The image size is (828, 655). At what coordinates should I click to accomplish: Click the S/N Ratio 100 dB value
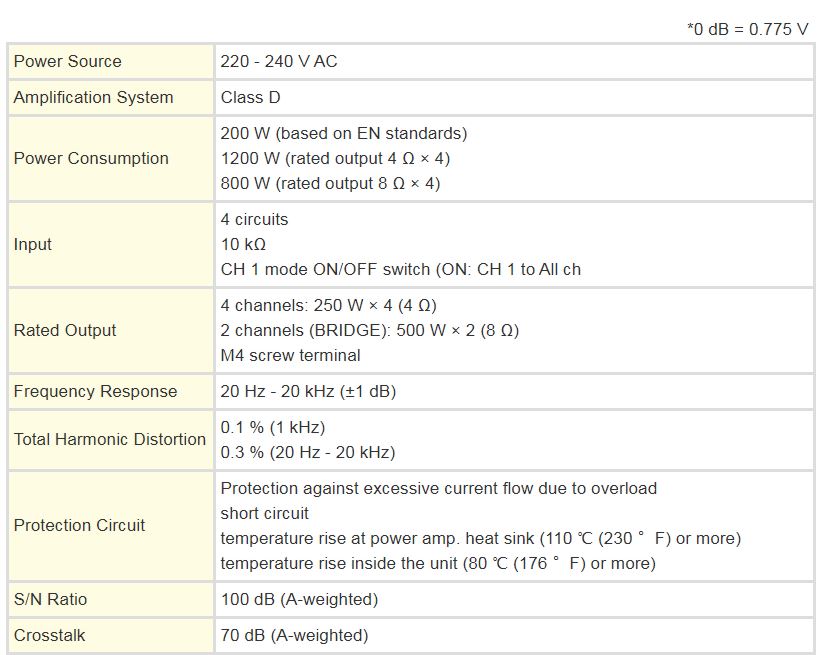click(299, 599)
